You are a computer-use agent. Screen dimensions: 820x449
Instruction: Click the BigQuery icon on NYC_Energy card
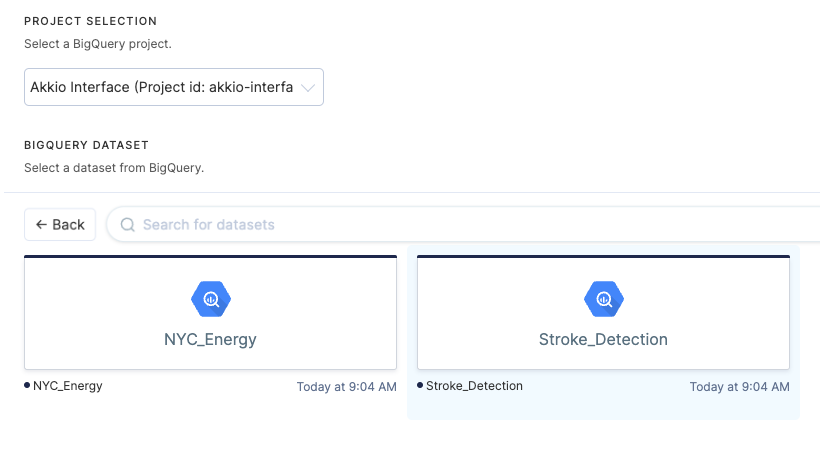211,298
